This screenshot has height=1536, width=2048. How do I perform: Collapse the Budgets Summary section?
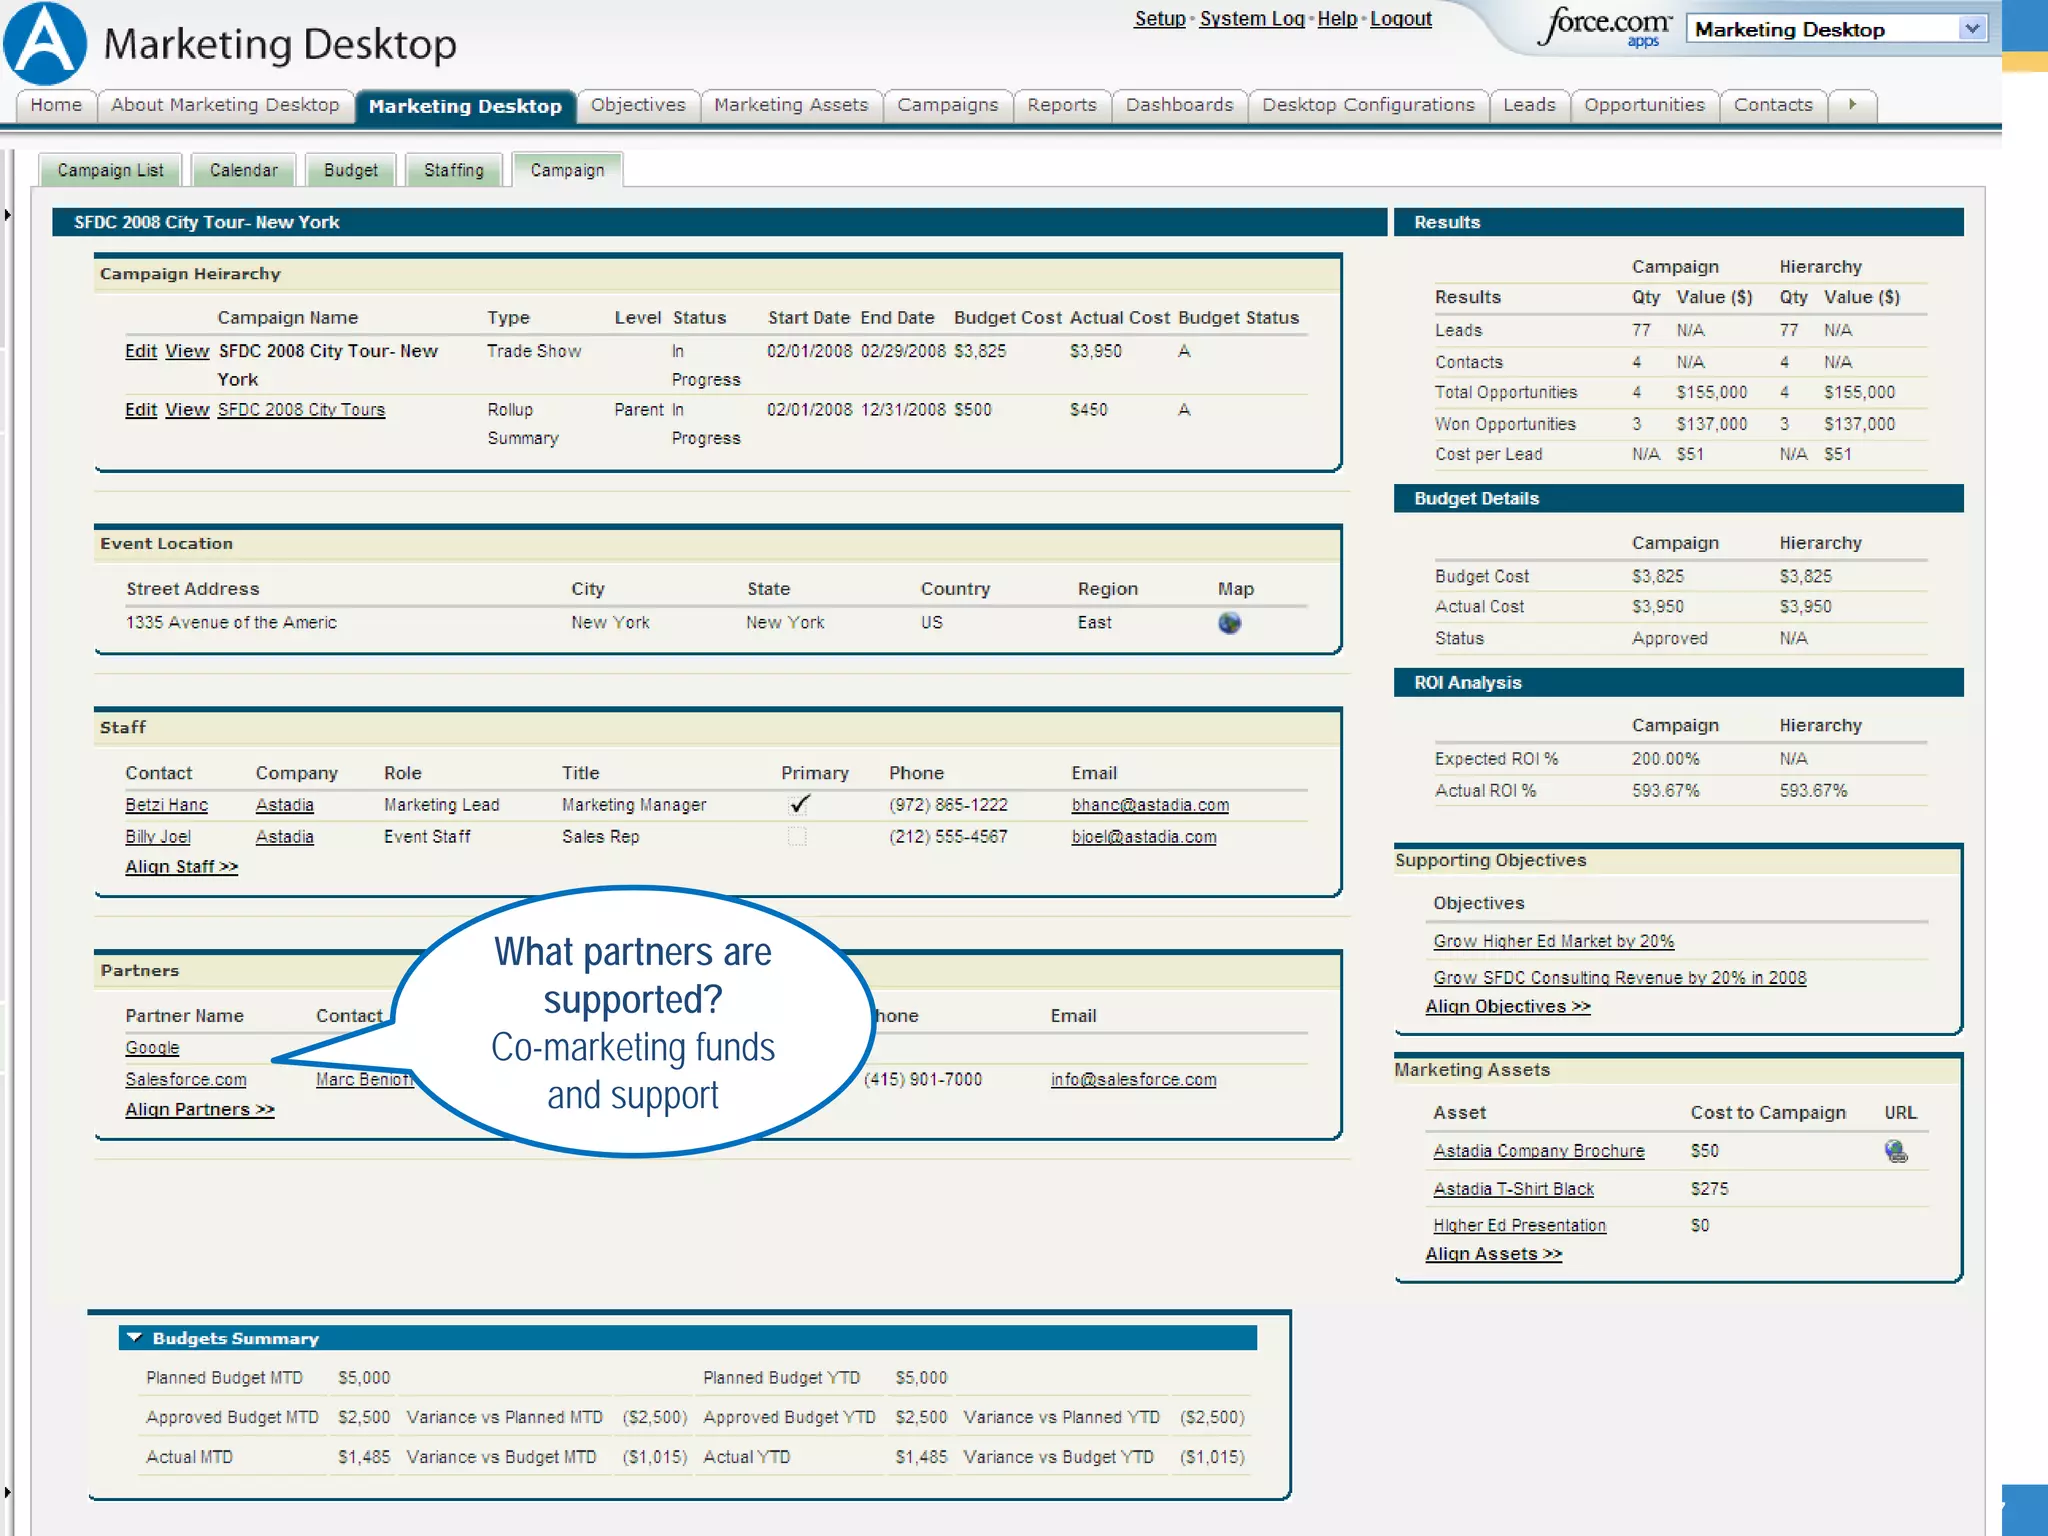click(135, 1338)
